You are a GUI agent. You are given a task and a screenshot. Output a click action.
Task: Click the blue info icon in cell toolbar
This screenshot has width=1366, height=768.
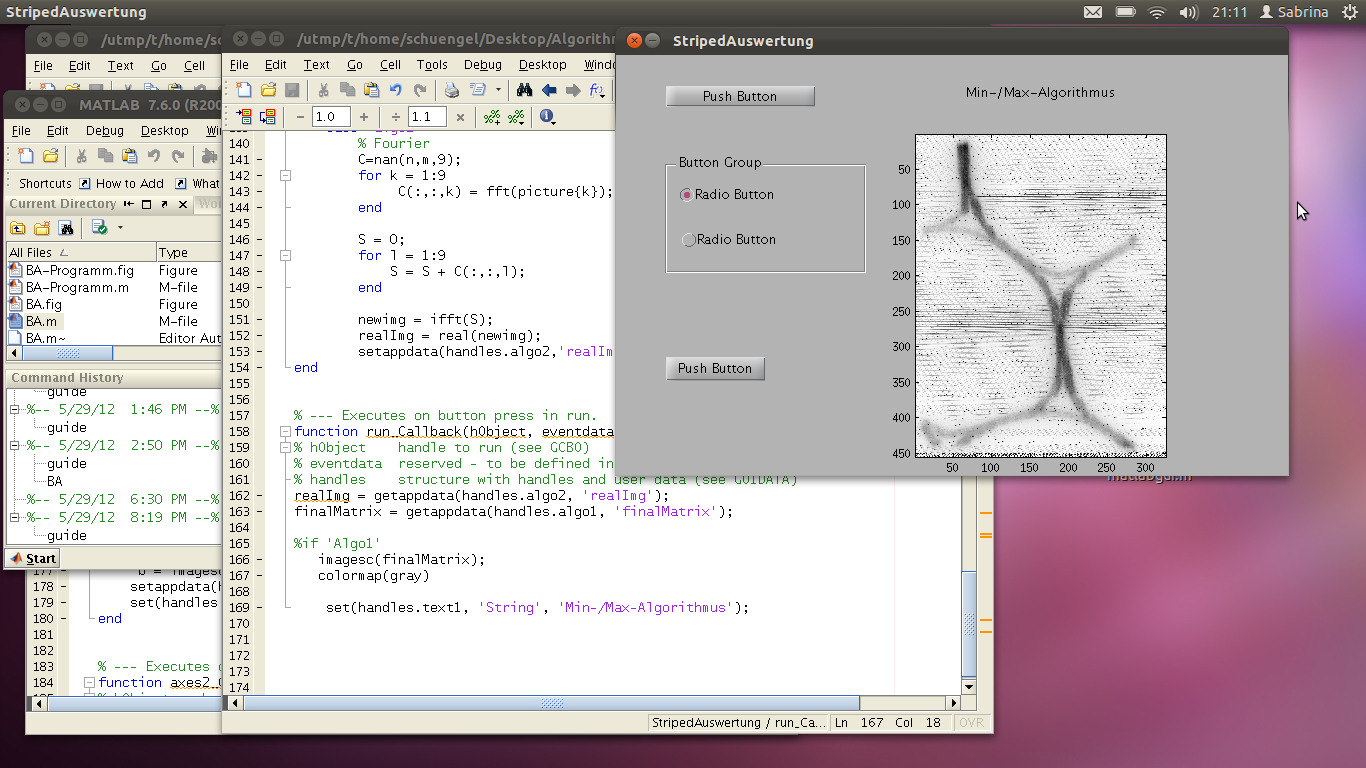(x=547, y=117)
